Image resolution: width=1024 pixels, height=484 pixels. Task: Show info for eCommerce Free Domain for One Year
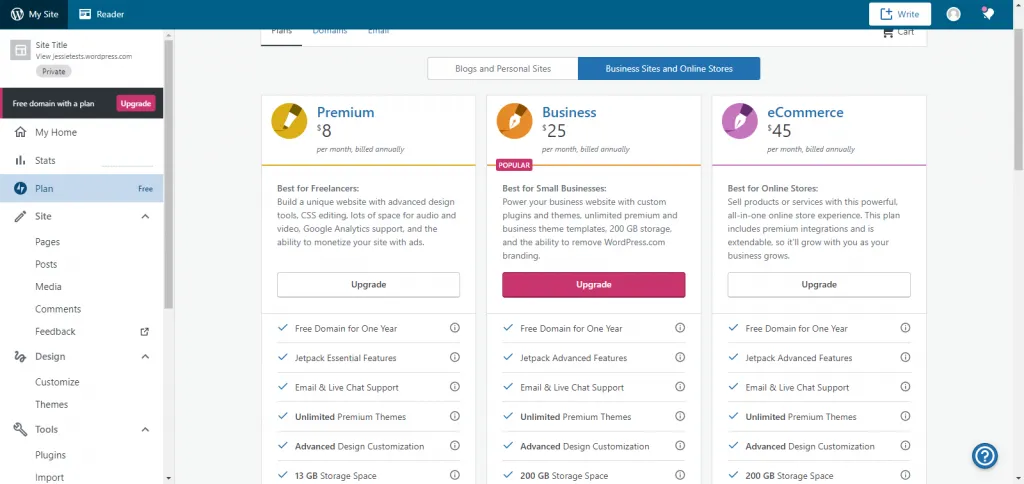(905, 328)
